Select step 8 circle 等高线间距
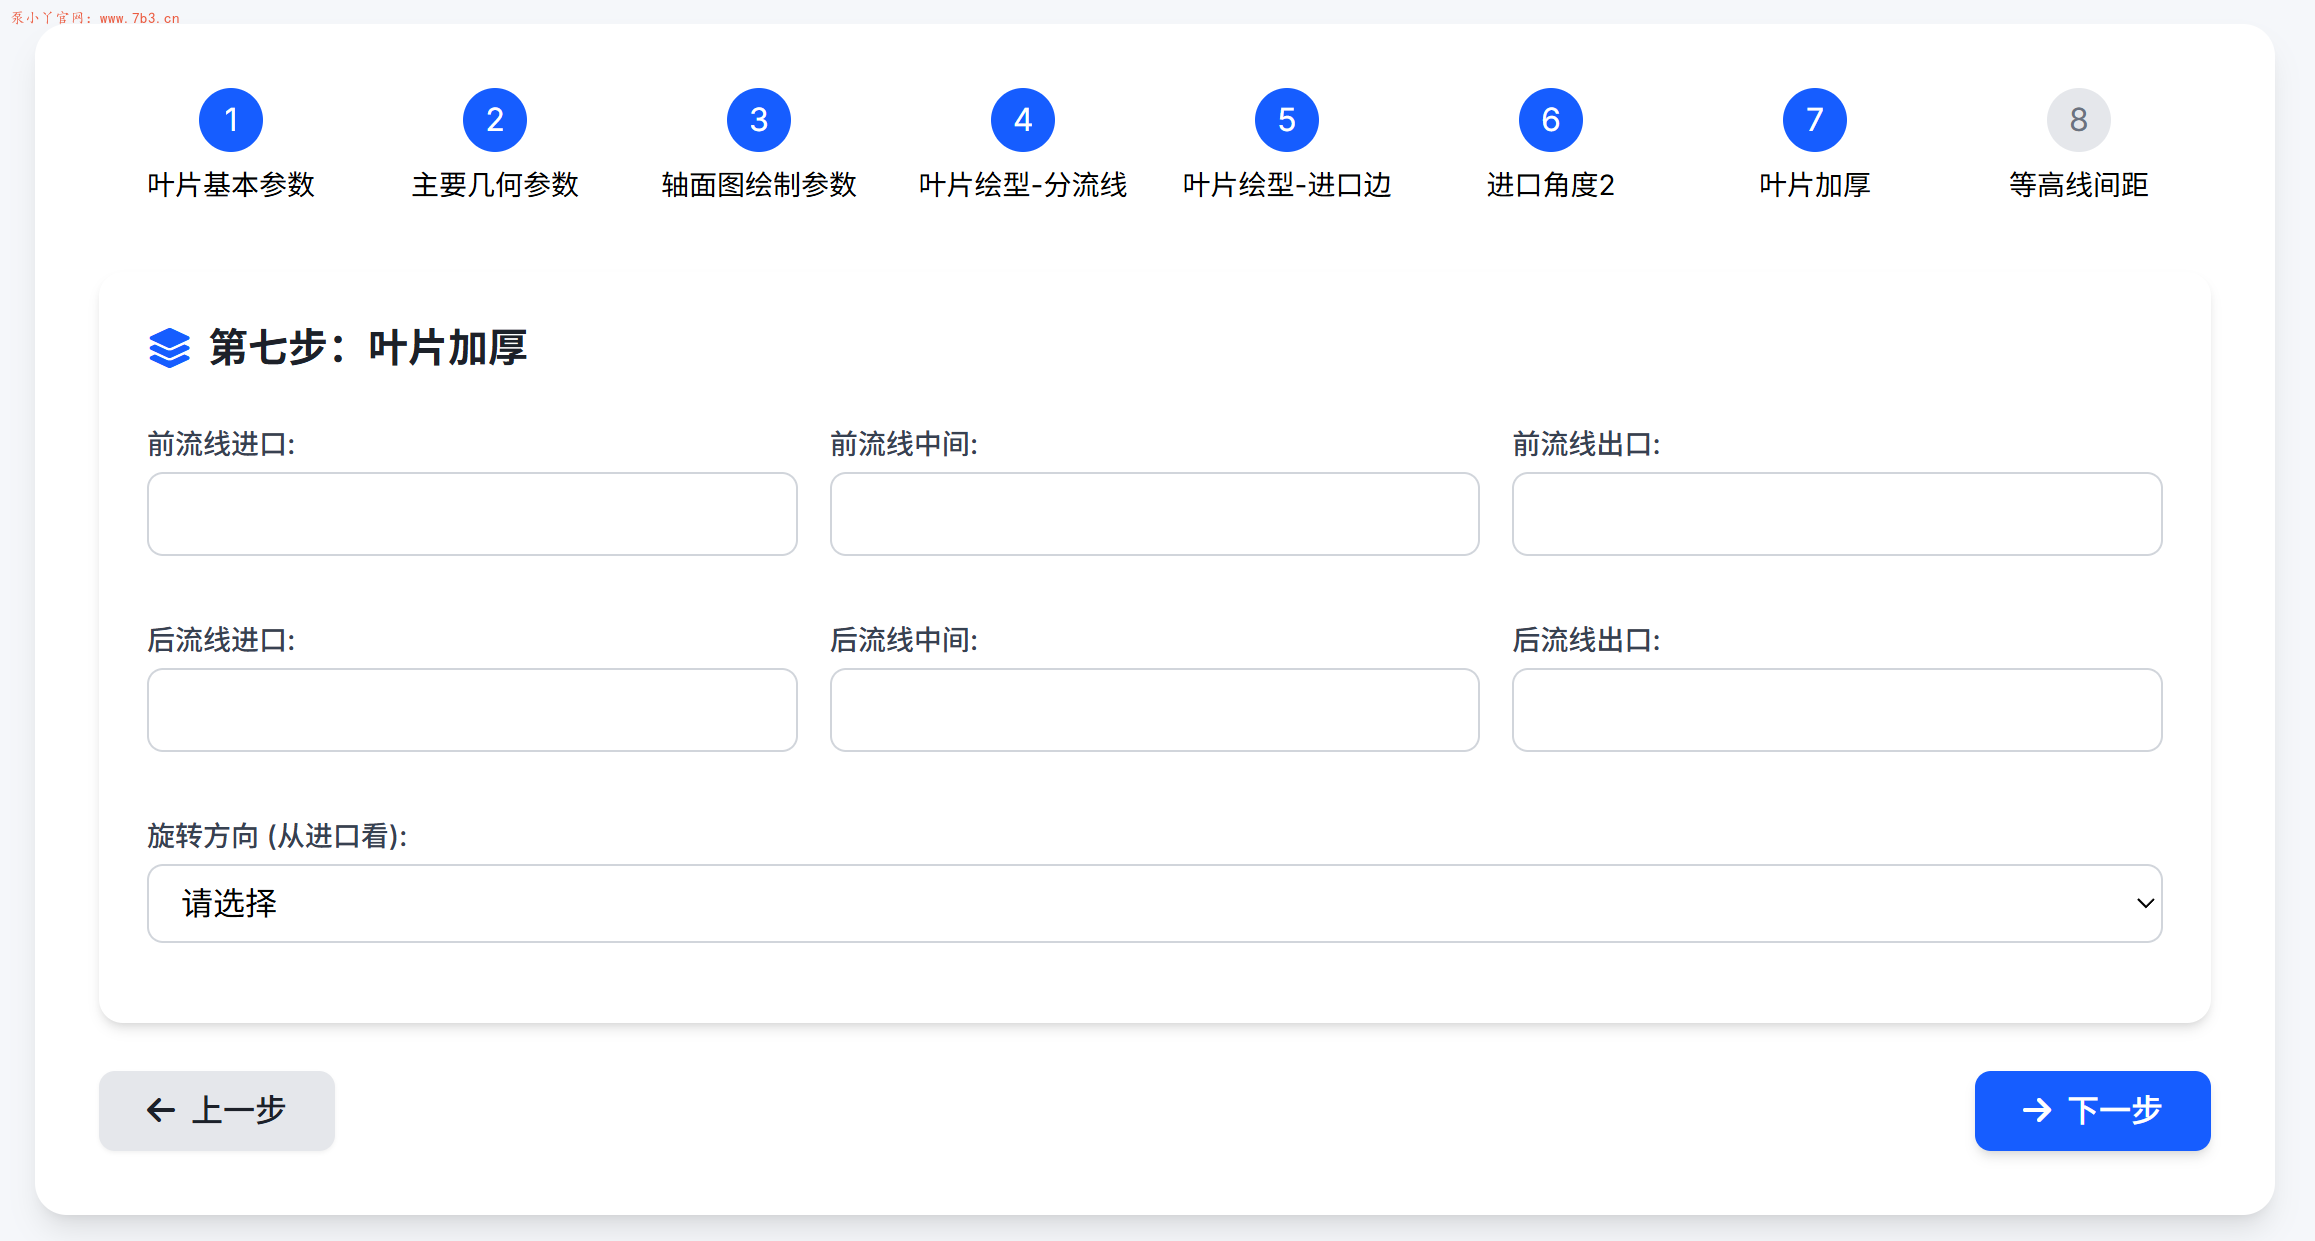The image size is (2315, 1241). pyautogui.click(x=2079, y=120)
